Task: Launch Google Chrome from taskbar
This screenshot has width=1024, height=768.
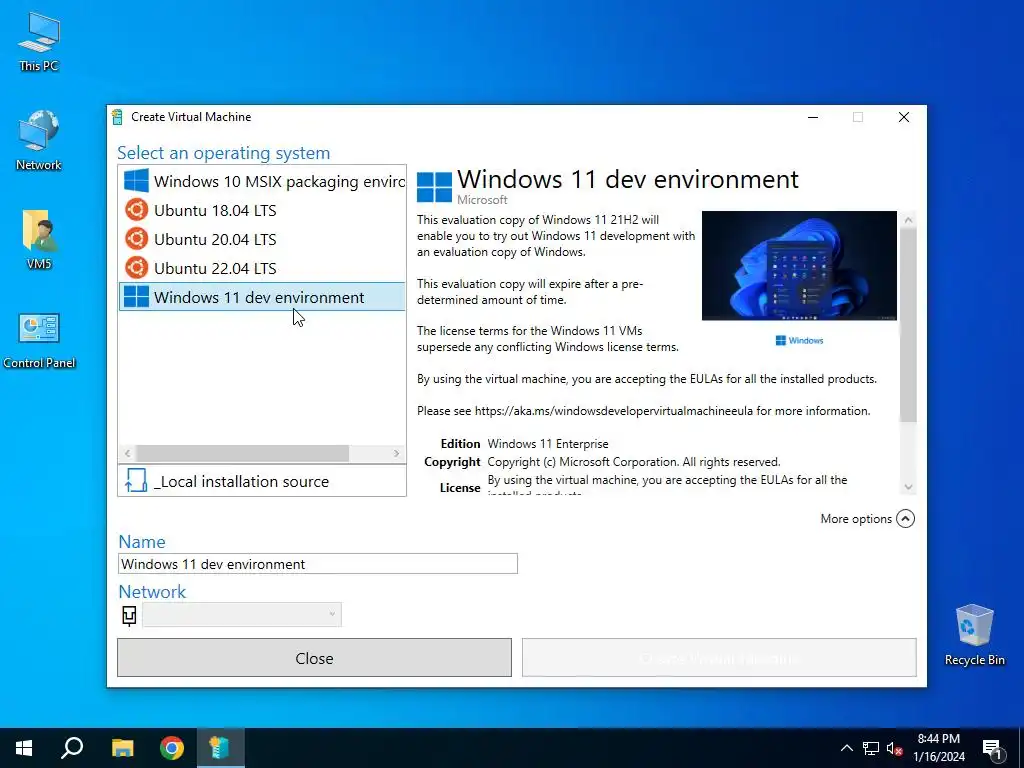Action: pyautogui.click(x=172, y=748)
